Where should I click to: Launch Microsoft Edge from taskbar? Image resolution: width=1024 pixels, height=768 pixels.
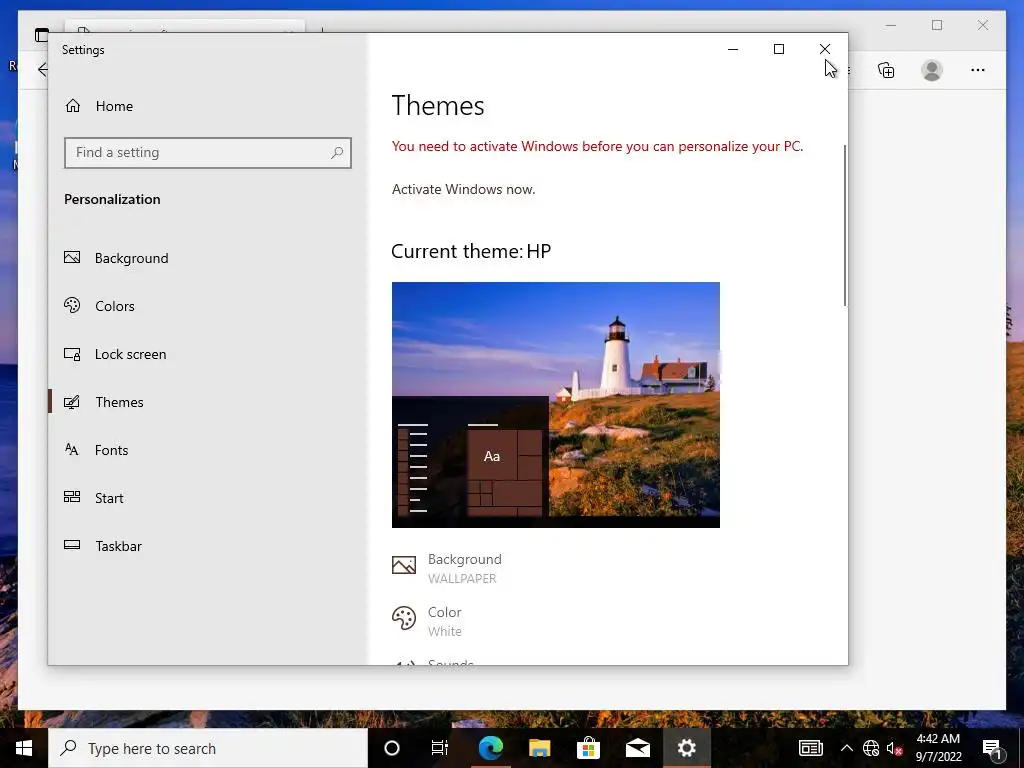490,748
